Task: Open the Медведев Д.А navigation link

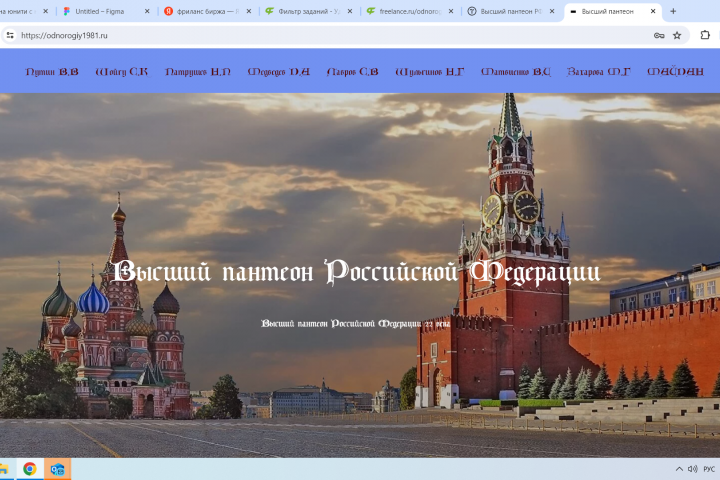Action: (279, 72)
